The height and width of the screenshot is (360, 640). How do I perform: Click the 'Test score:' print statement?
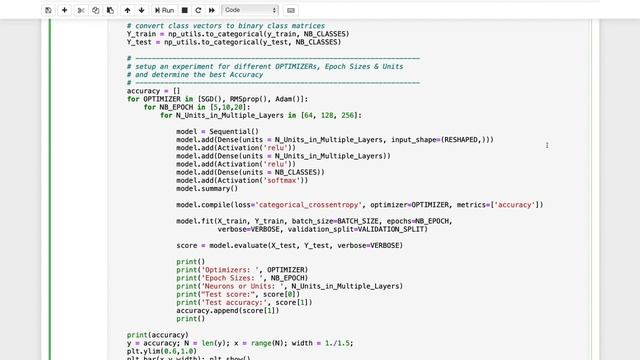(x=238, y=294)
